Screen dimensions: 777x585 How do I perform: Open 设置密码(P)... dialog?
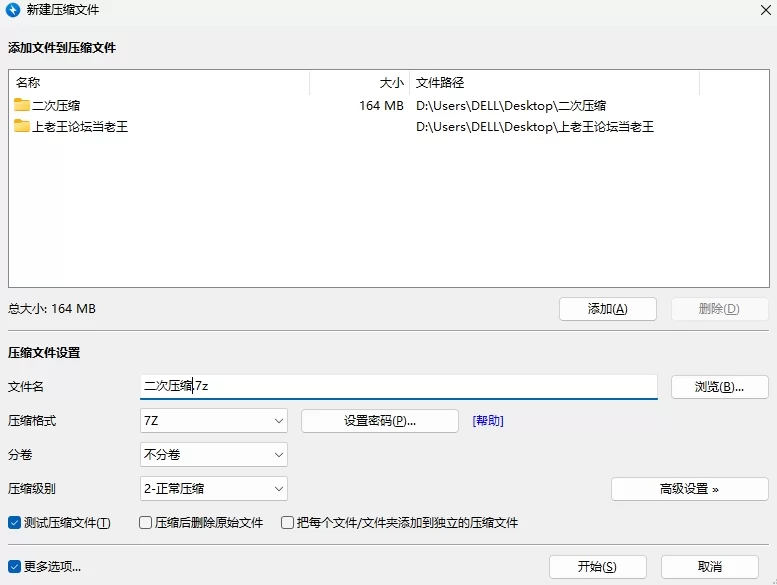coord(380,421)
